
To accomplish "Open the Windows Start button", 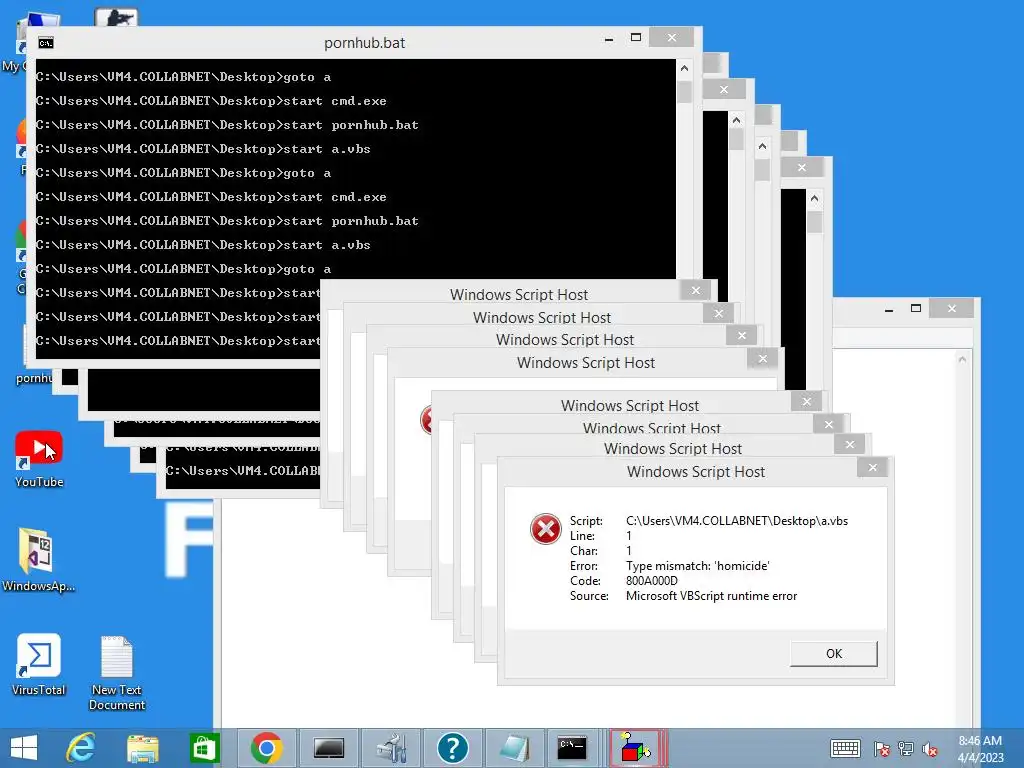I will click(x=24, y=748).
